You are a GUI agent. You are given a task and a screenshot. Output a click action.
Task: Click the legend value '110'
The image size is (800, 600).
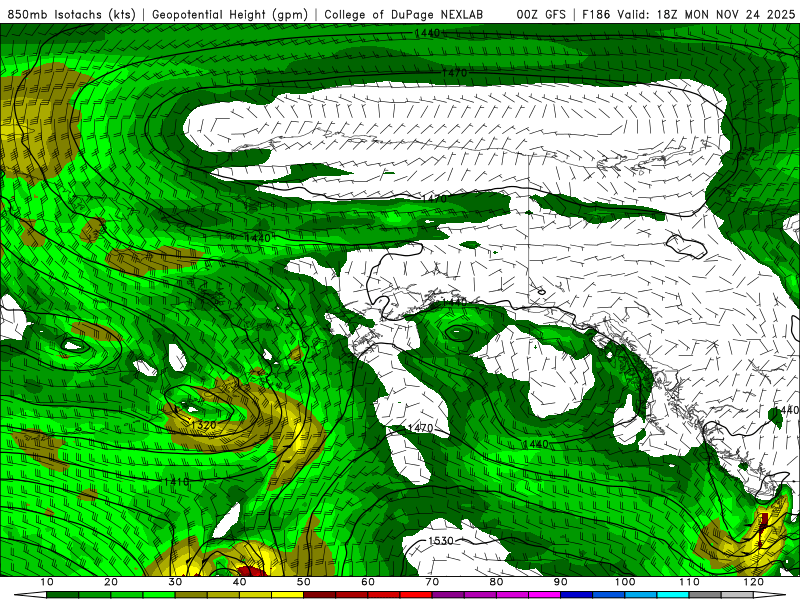coord(689,582)
